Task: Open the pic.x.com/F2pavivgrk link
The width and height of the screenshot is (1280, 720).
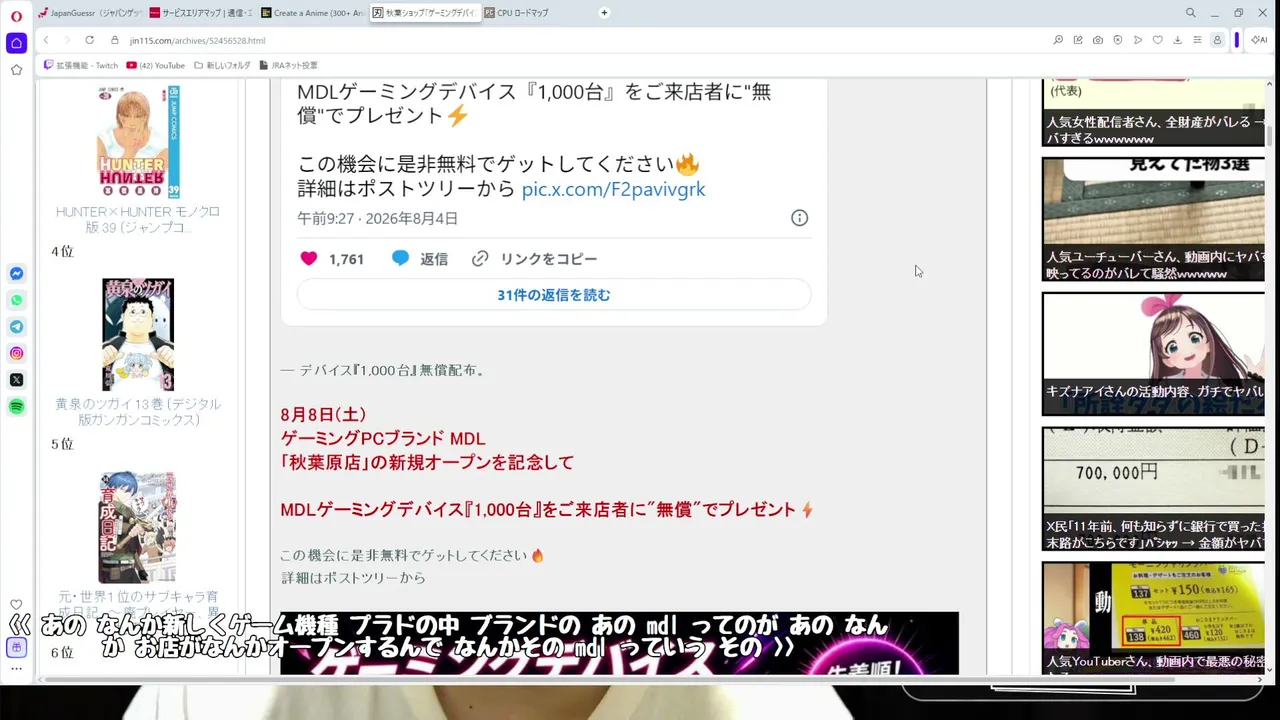Action: pos(613,189)
